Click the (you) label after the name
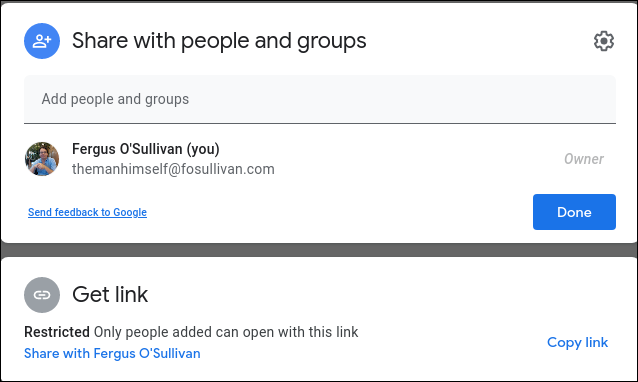638x382 pixels. click(203, 149)
